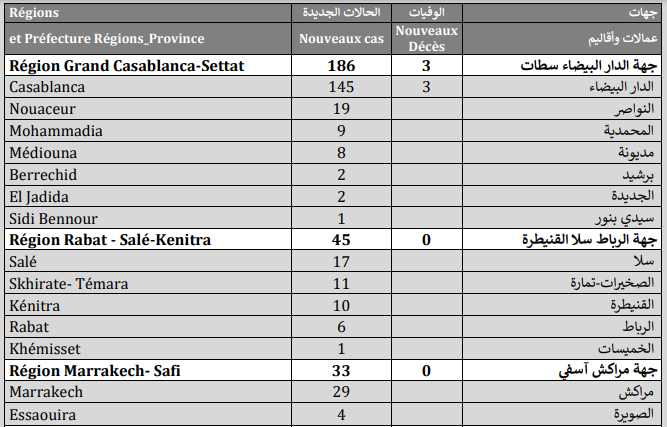Select the Nouveaux Décès column header
Screen dimensions: 667x427
pos(426,38)
